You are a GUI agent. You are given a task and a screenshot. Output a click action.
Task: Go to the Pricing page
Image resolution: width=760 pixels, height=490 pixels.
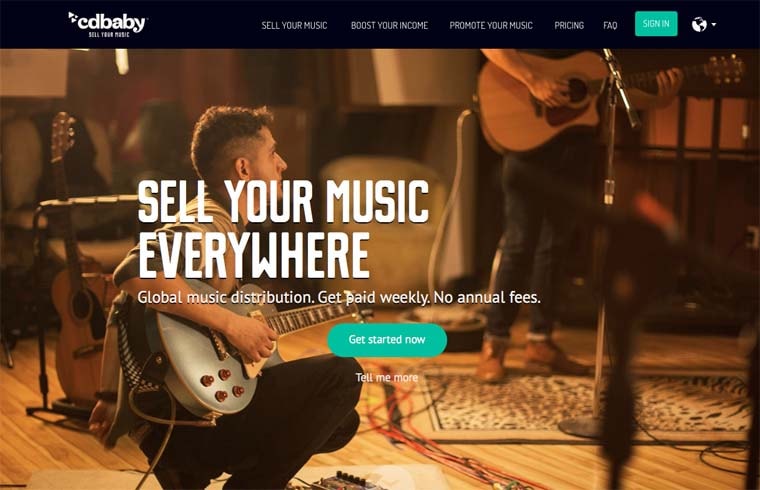(x=569, y=25)
